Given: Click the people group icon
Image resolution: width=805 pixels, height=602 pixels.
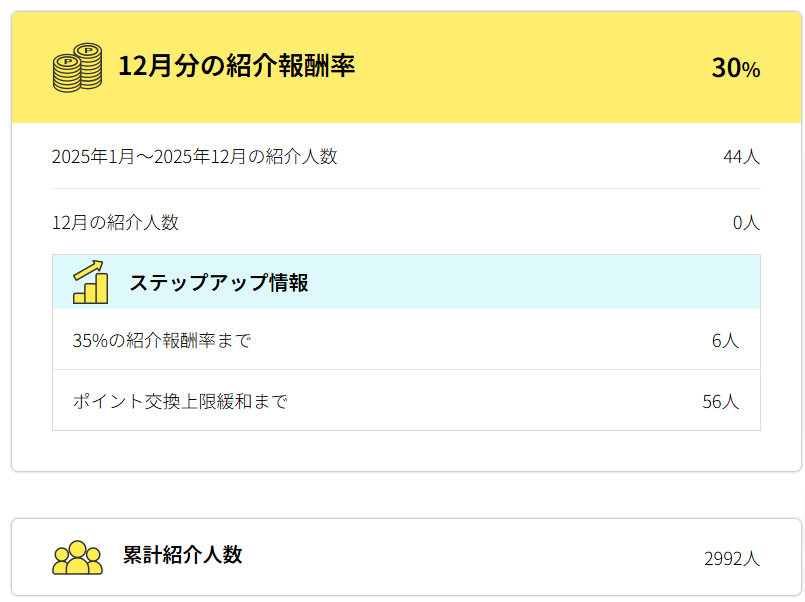Looking at the screenshot, I should (77, 557).
